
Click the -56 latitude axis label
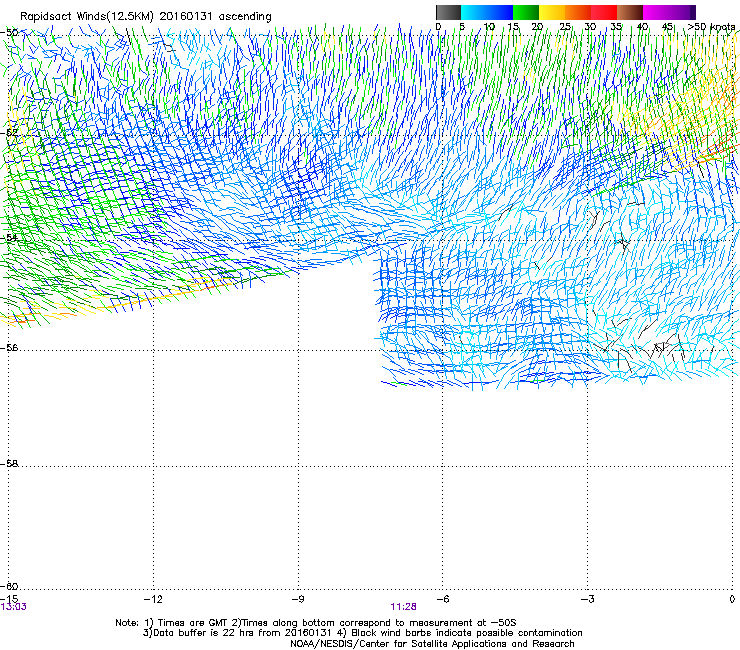(x=9, y=347)
